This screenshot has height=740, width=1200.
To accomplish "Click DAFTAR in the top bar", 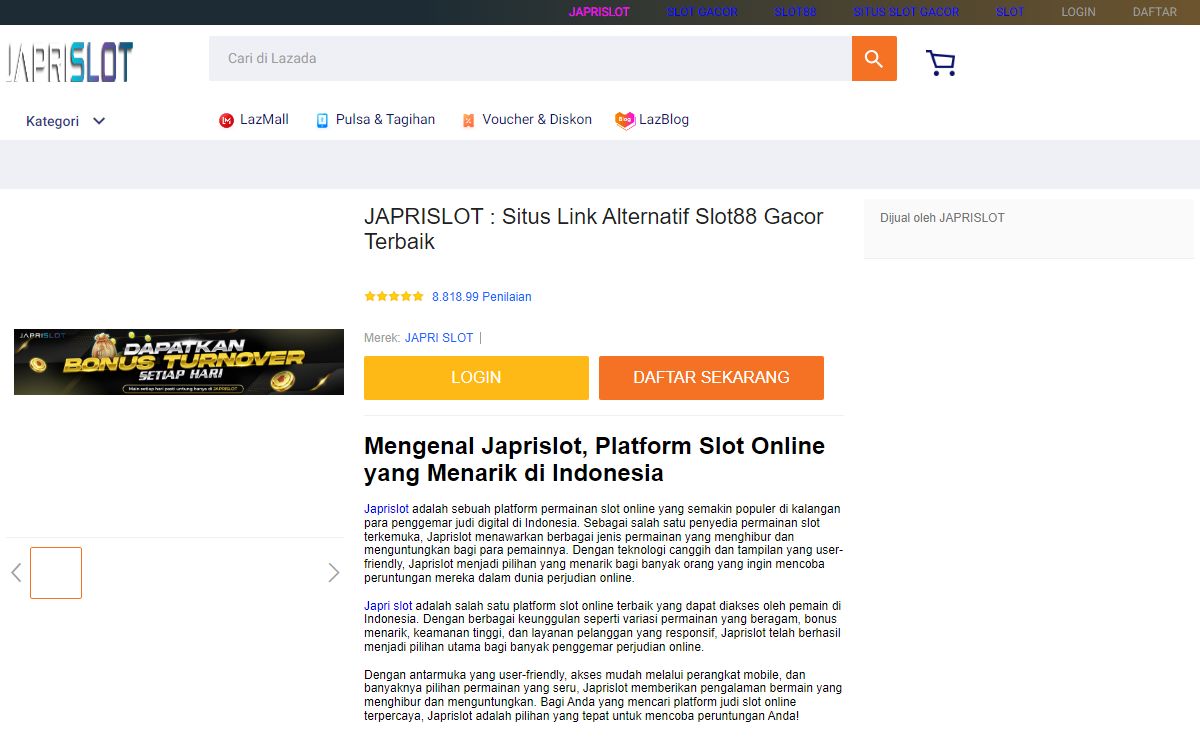I will (x=1154, y=12).
